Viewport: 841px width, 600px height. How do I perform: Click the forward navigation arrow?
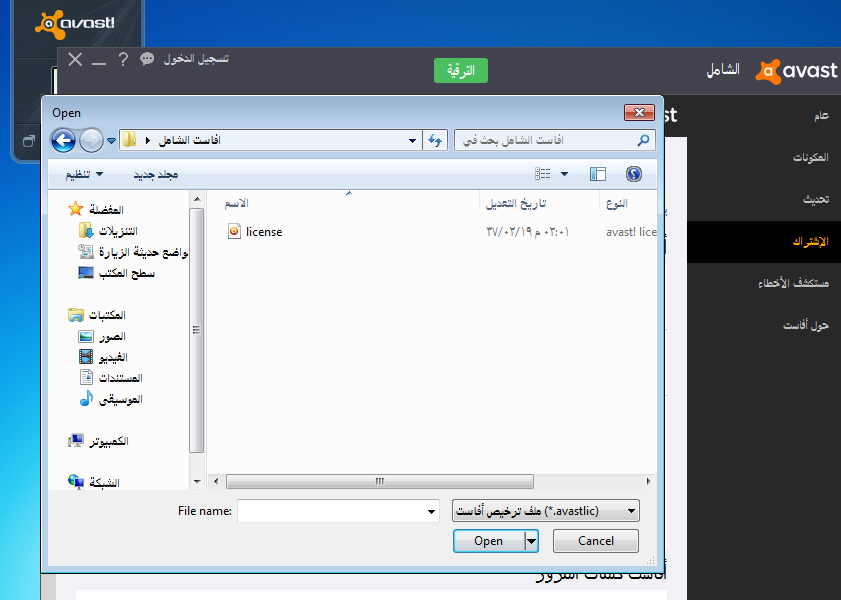[91, 140]
